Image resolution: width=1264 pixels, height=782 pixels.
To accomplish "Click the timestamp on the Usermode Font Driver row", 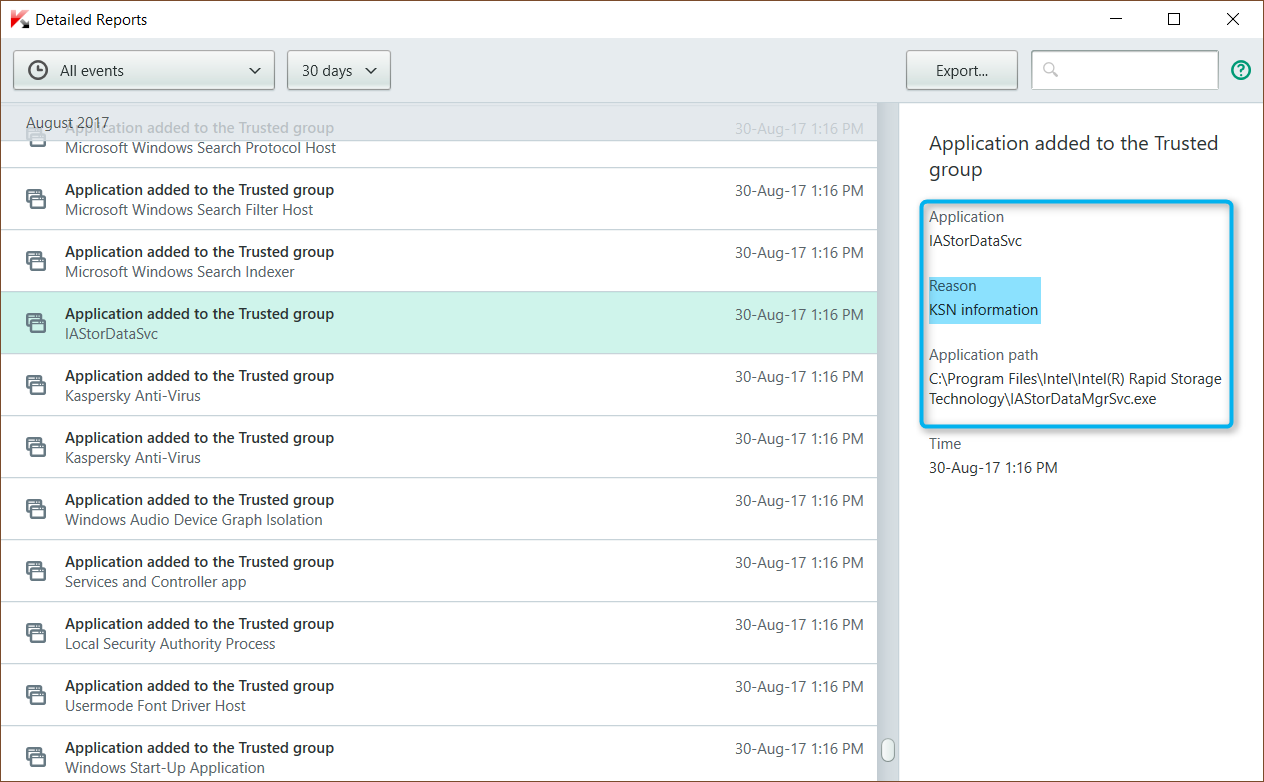I will click(799, 687).
